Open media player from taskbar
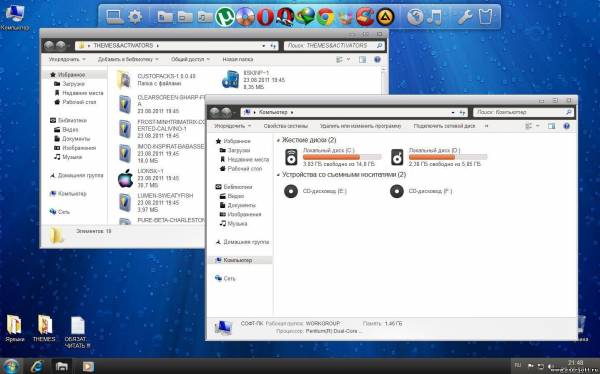 click(x=88, y=366)
